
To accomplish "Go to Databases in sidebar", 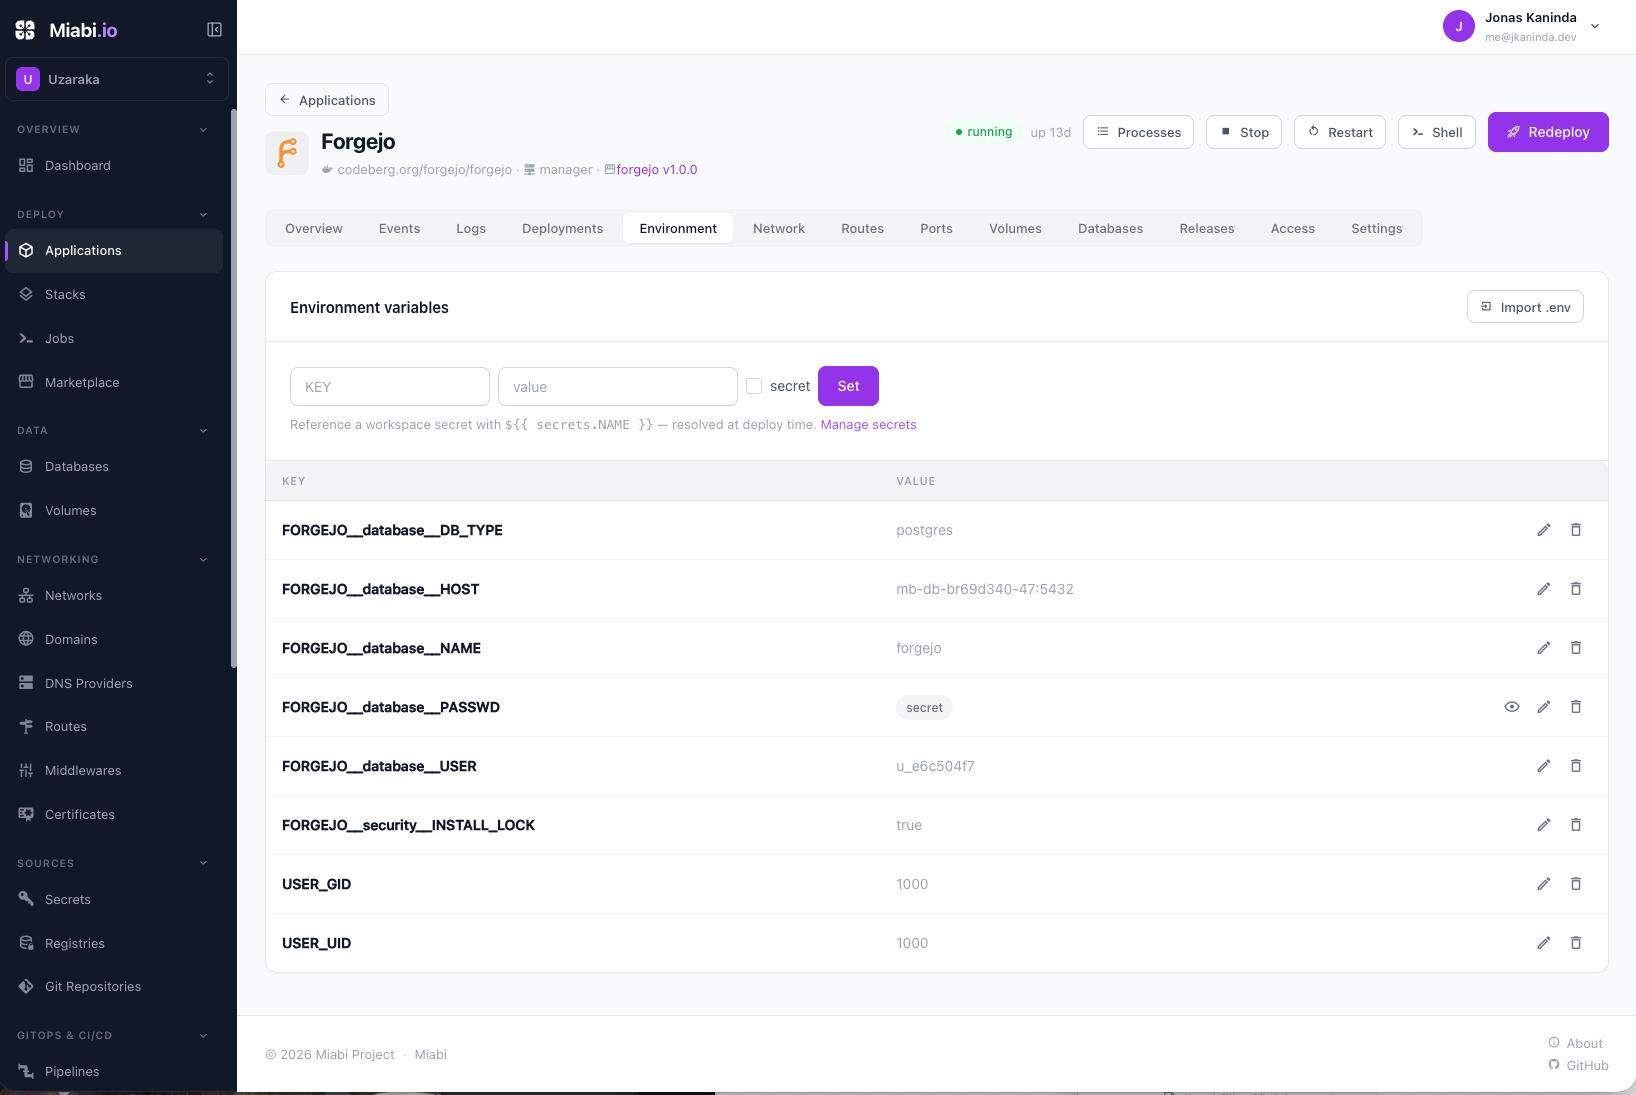I will [114, 466].
